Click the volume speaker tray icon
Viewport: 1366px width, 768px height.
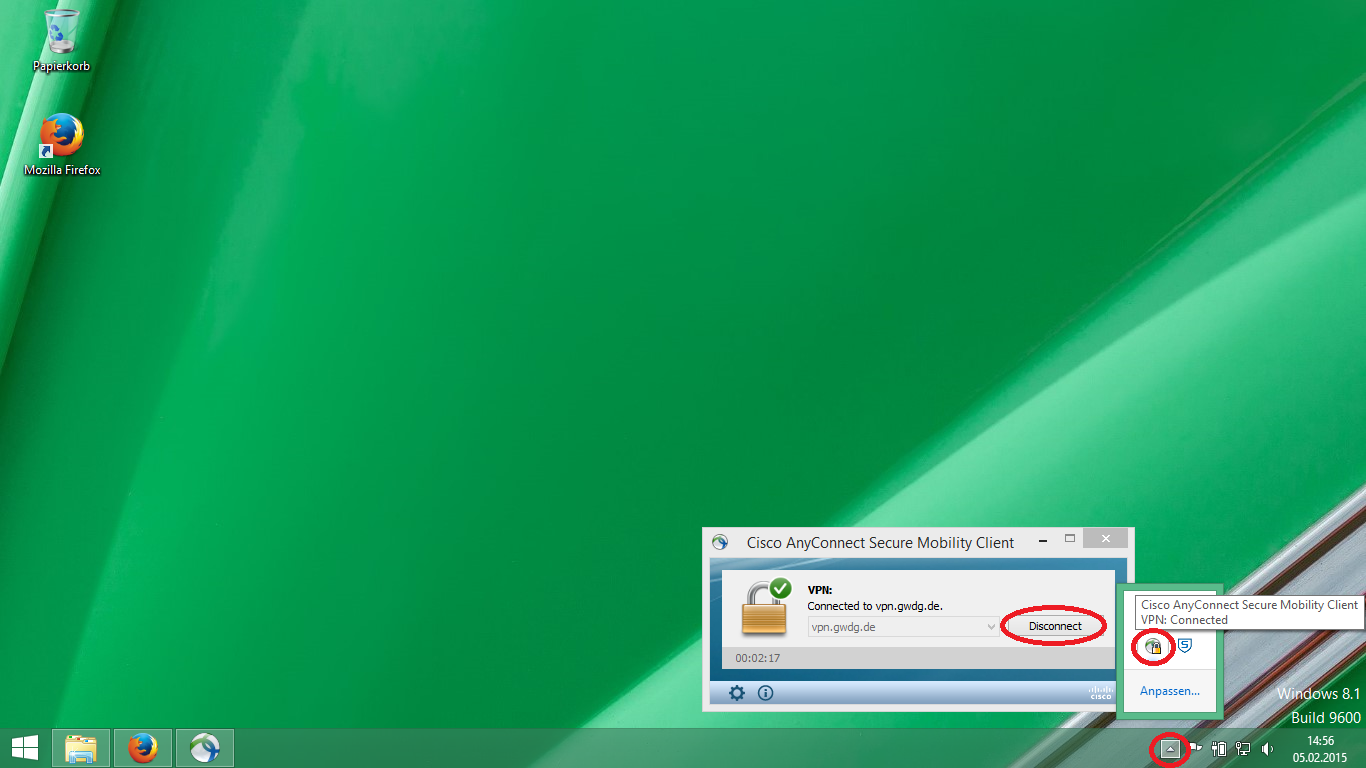click(1267, 748)
